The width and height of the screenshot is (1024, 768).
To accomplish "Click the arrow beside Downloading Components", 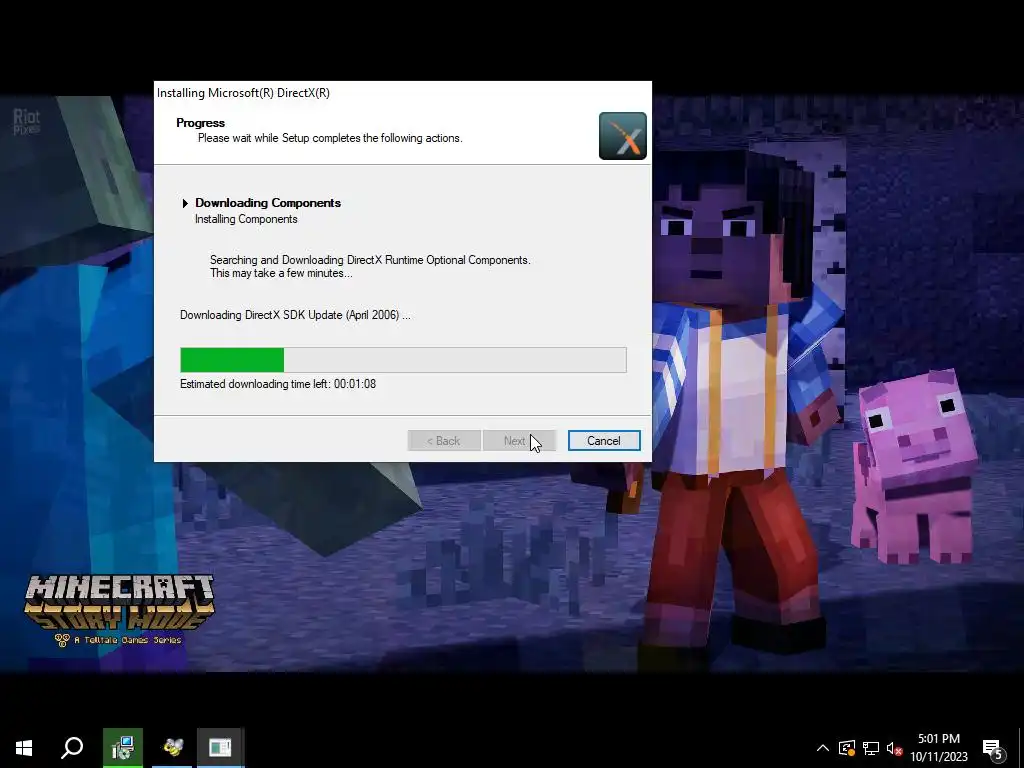I will [x=185, y=203].
